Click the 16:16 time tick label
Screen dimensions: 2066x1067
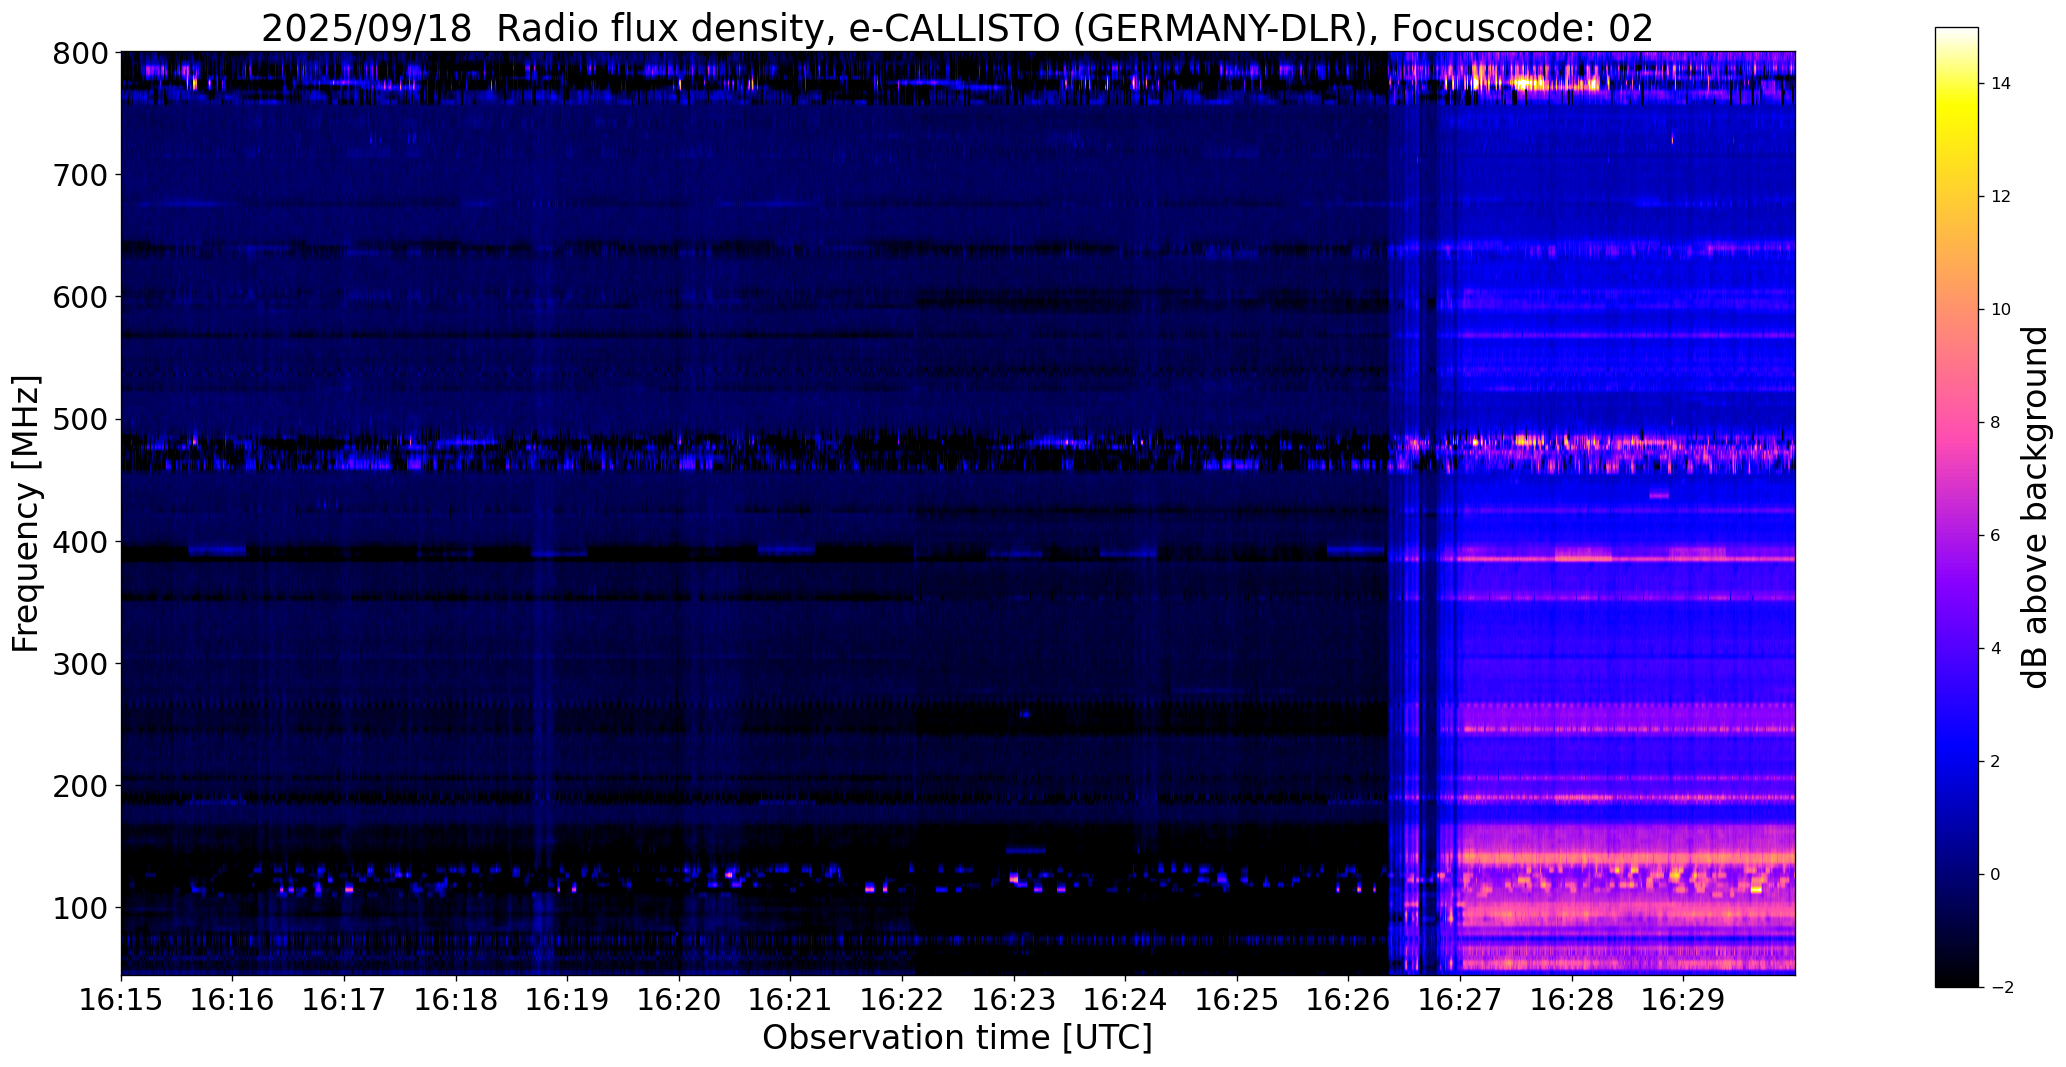(233, 1000)
